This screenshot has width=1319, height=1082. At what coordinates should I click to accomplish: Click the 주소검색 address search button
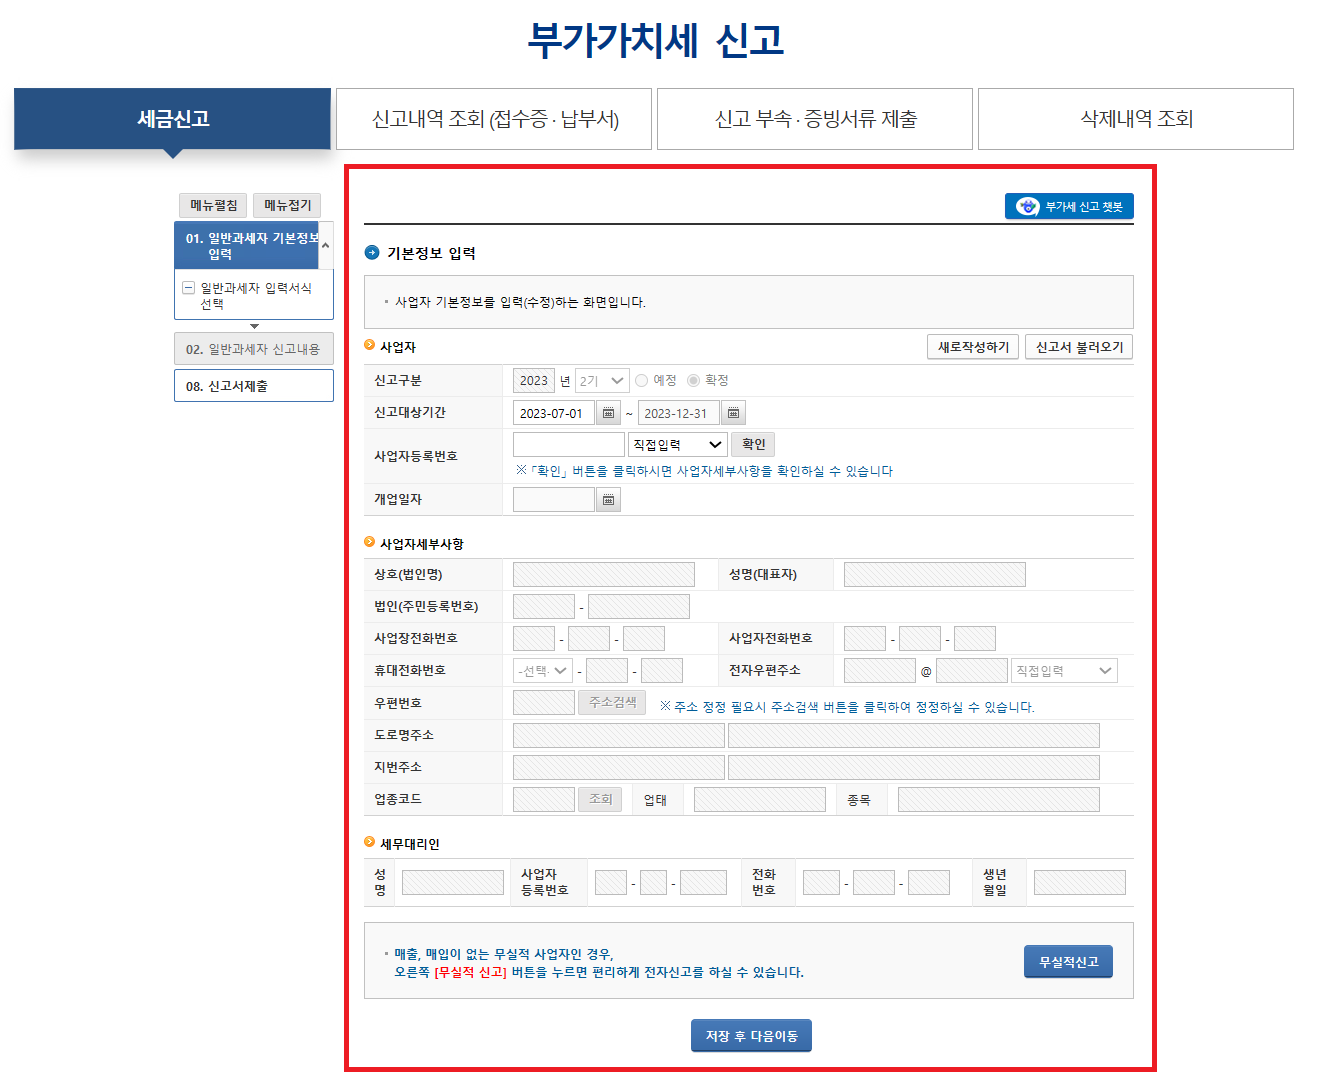tap(611, 701)
